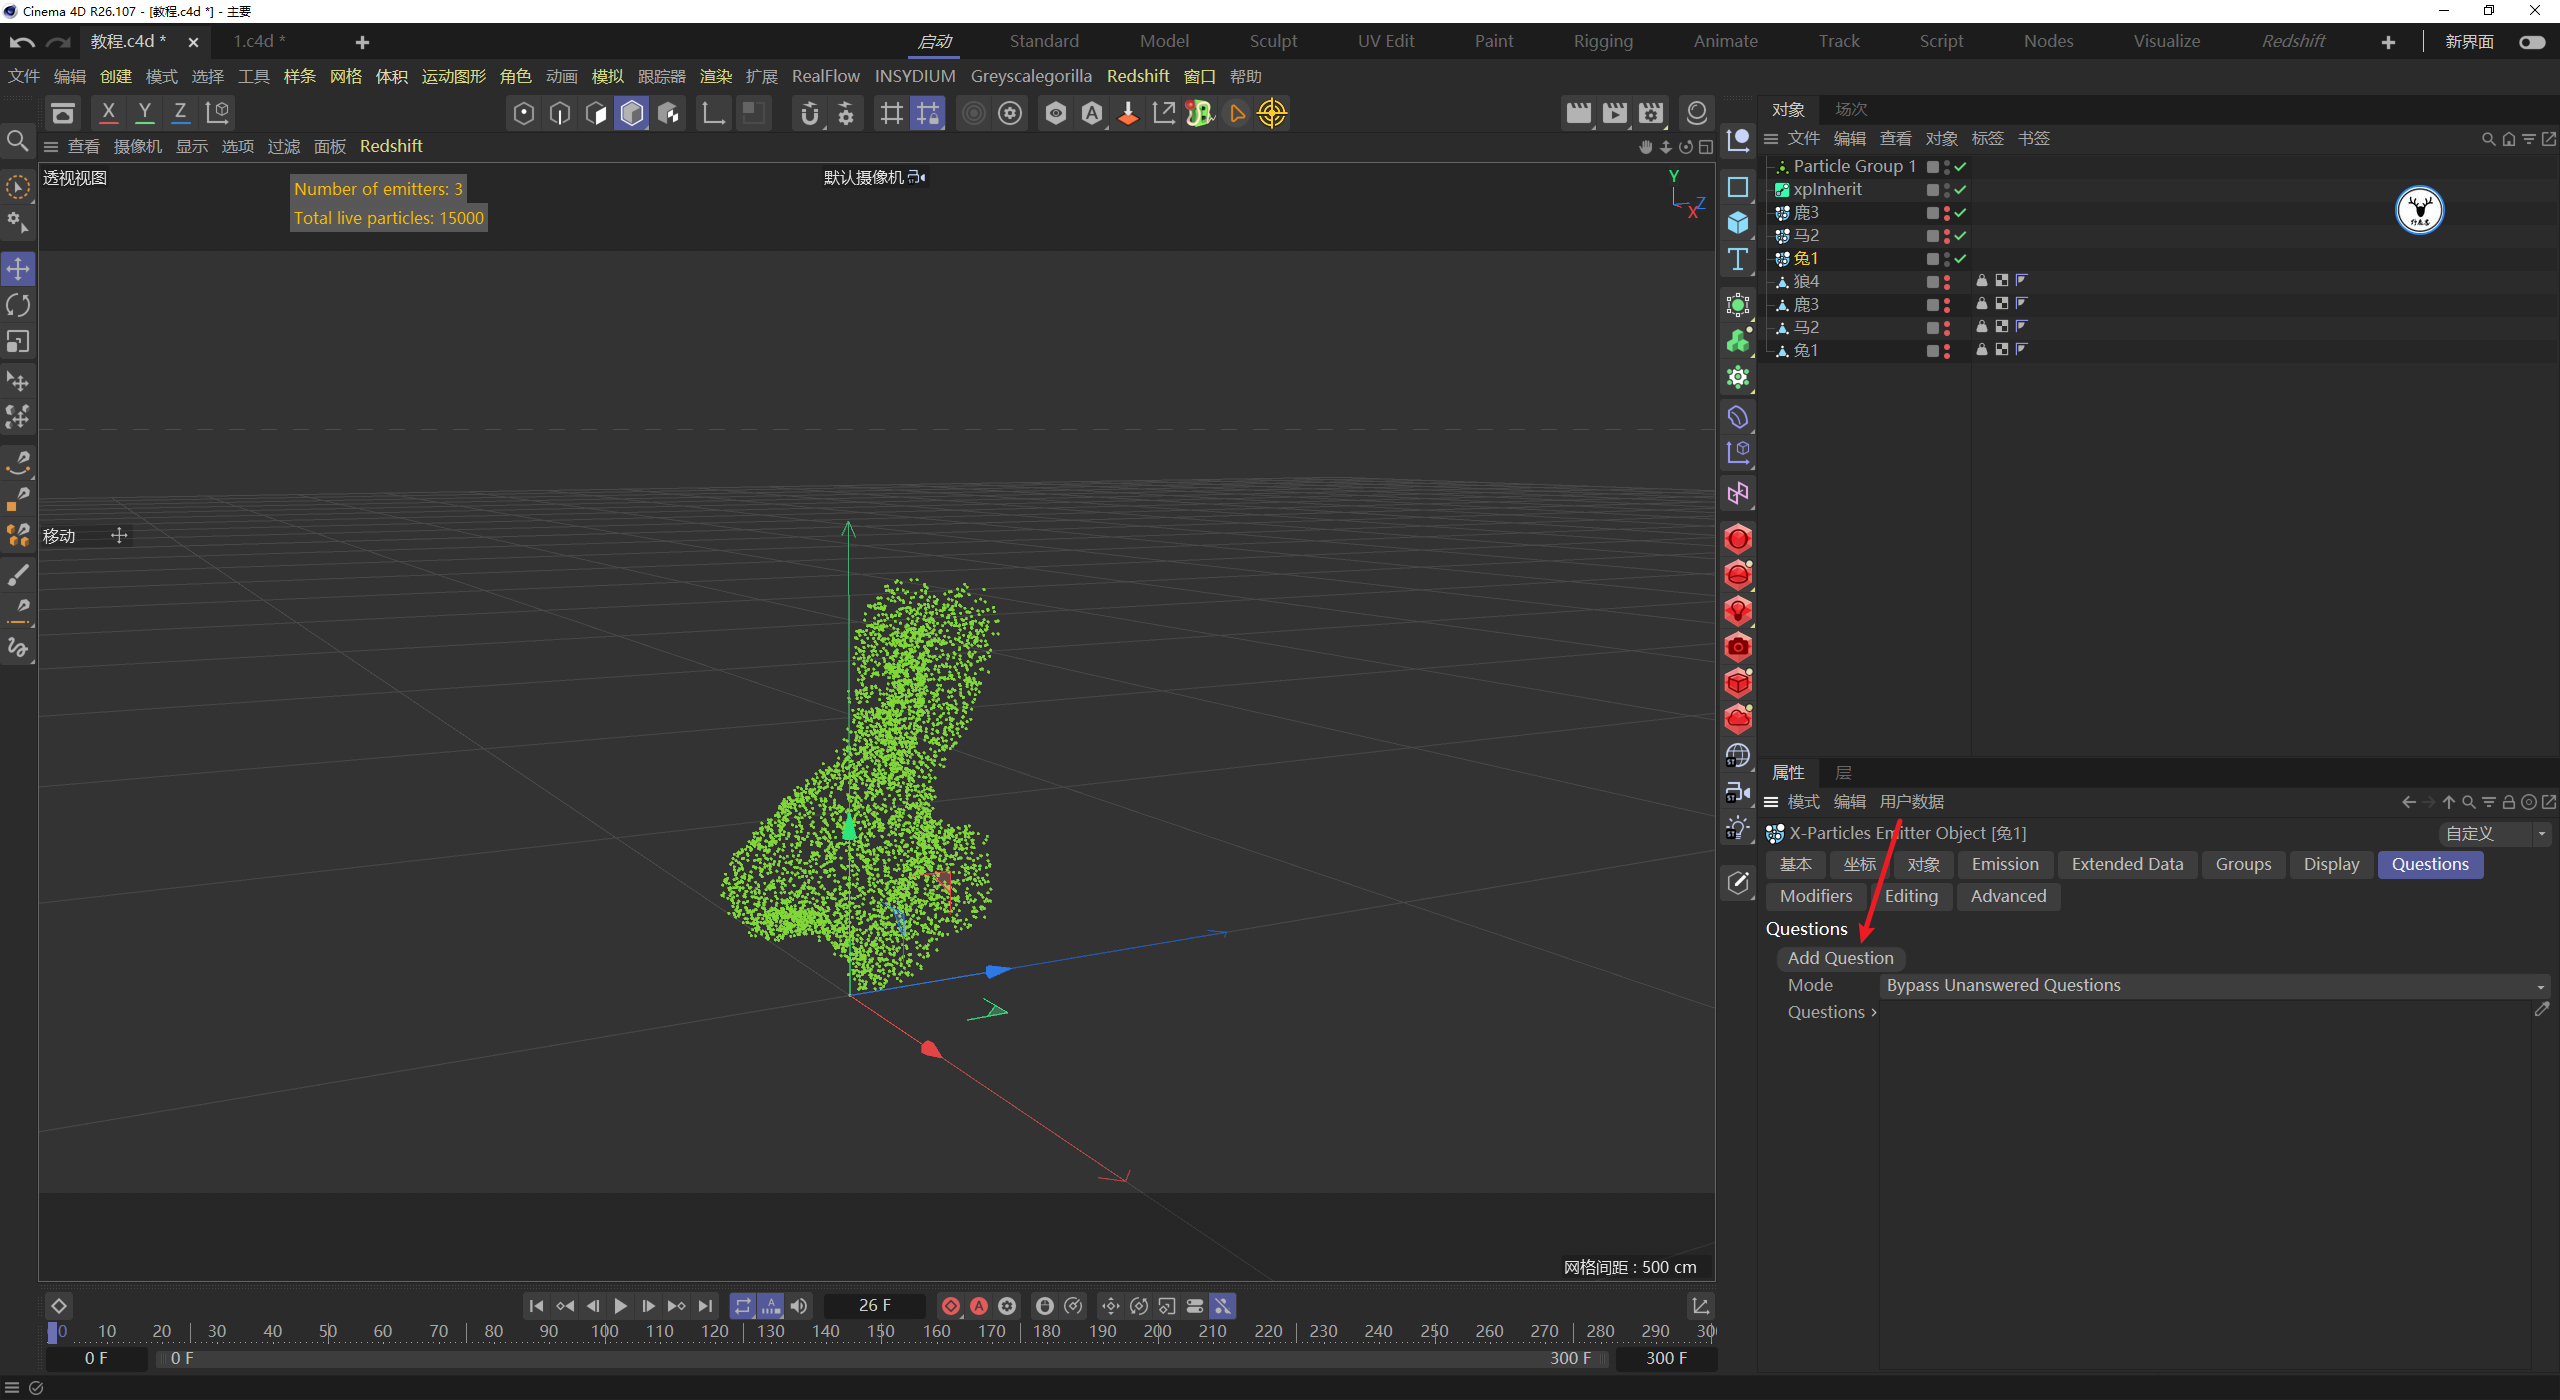Image resolution: width=2560 pixels, height=1400 pixels.
Task: Click the play forward button
Action: [620, 1306]
